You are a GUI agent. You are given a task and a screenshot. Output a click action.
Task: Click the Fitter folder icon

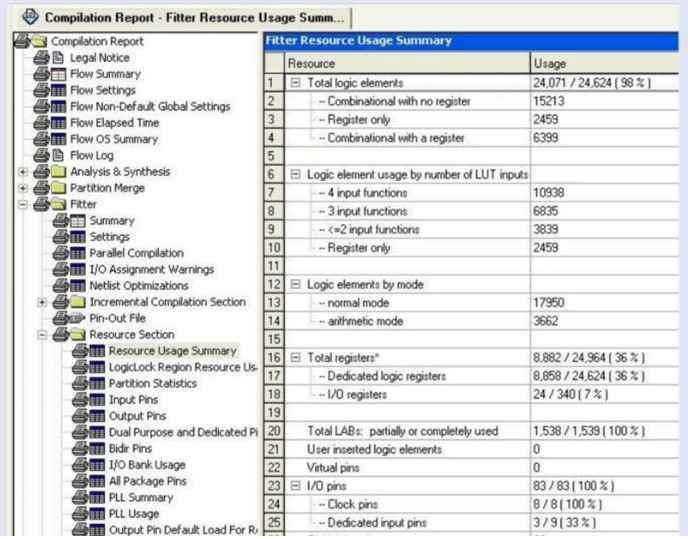pos(58,204)
